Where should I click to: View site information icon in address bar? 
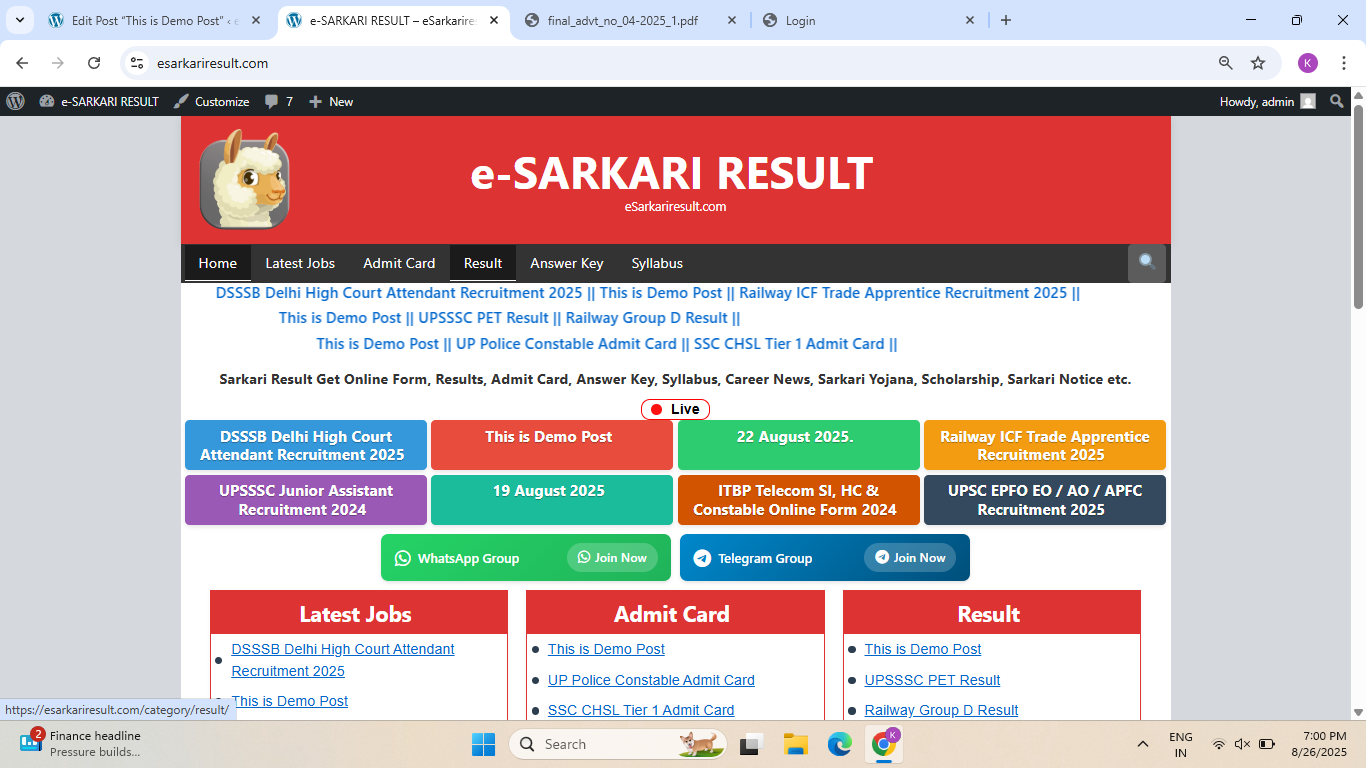pyautogui.click(x=138, y=63)
